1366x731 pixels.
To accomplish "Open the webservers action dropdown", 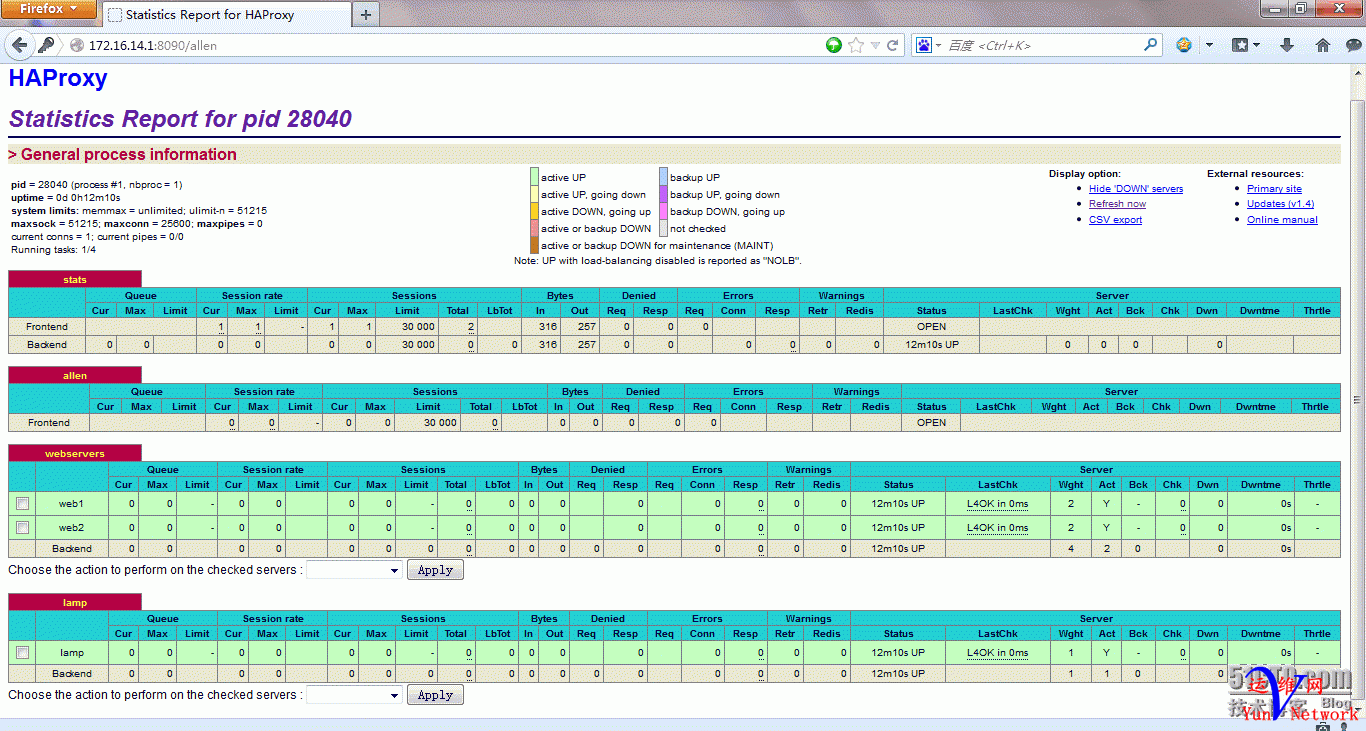I will pos(353,570).
